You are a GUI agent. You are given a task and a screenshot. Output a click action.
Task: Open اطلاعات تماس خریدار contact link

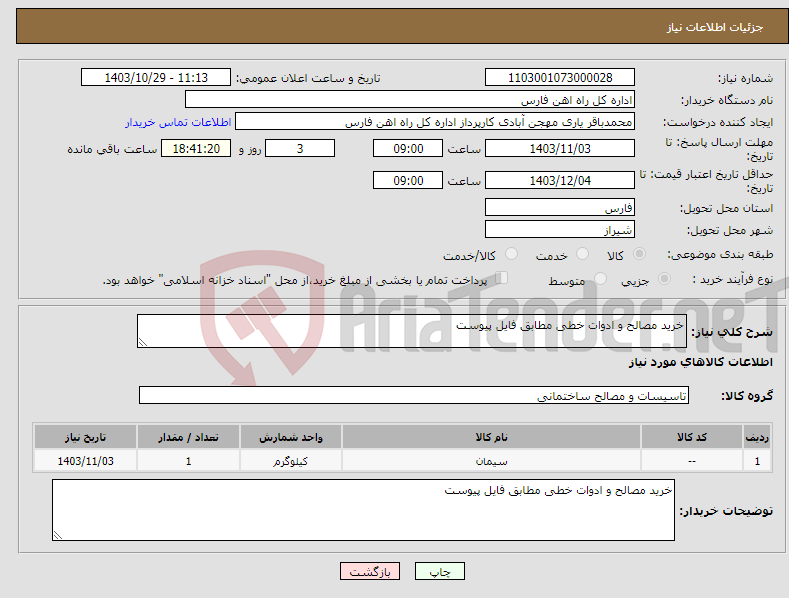click(178, 122)
